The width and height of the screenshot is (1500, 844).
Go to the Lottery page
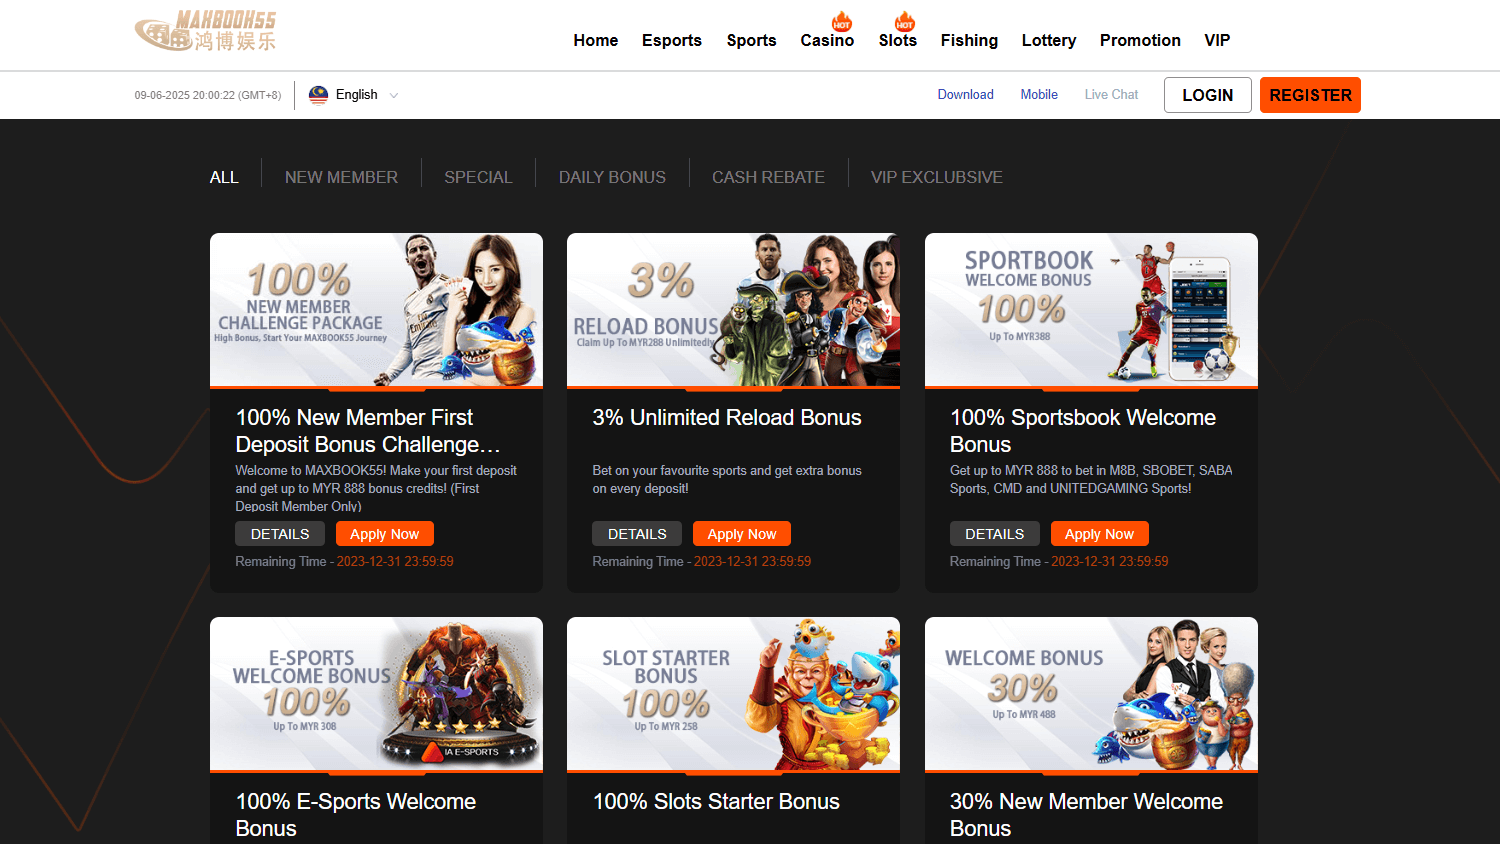click(x=1048, y=40)
